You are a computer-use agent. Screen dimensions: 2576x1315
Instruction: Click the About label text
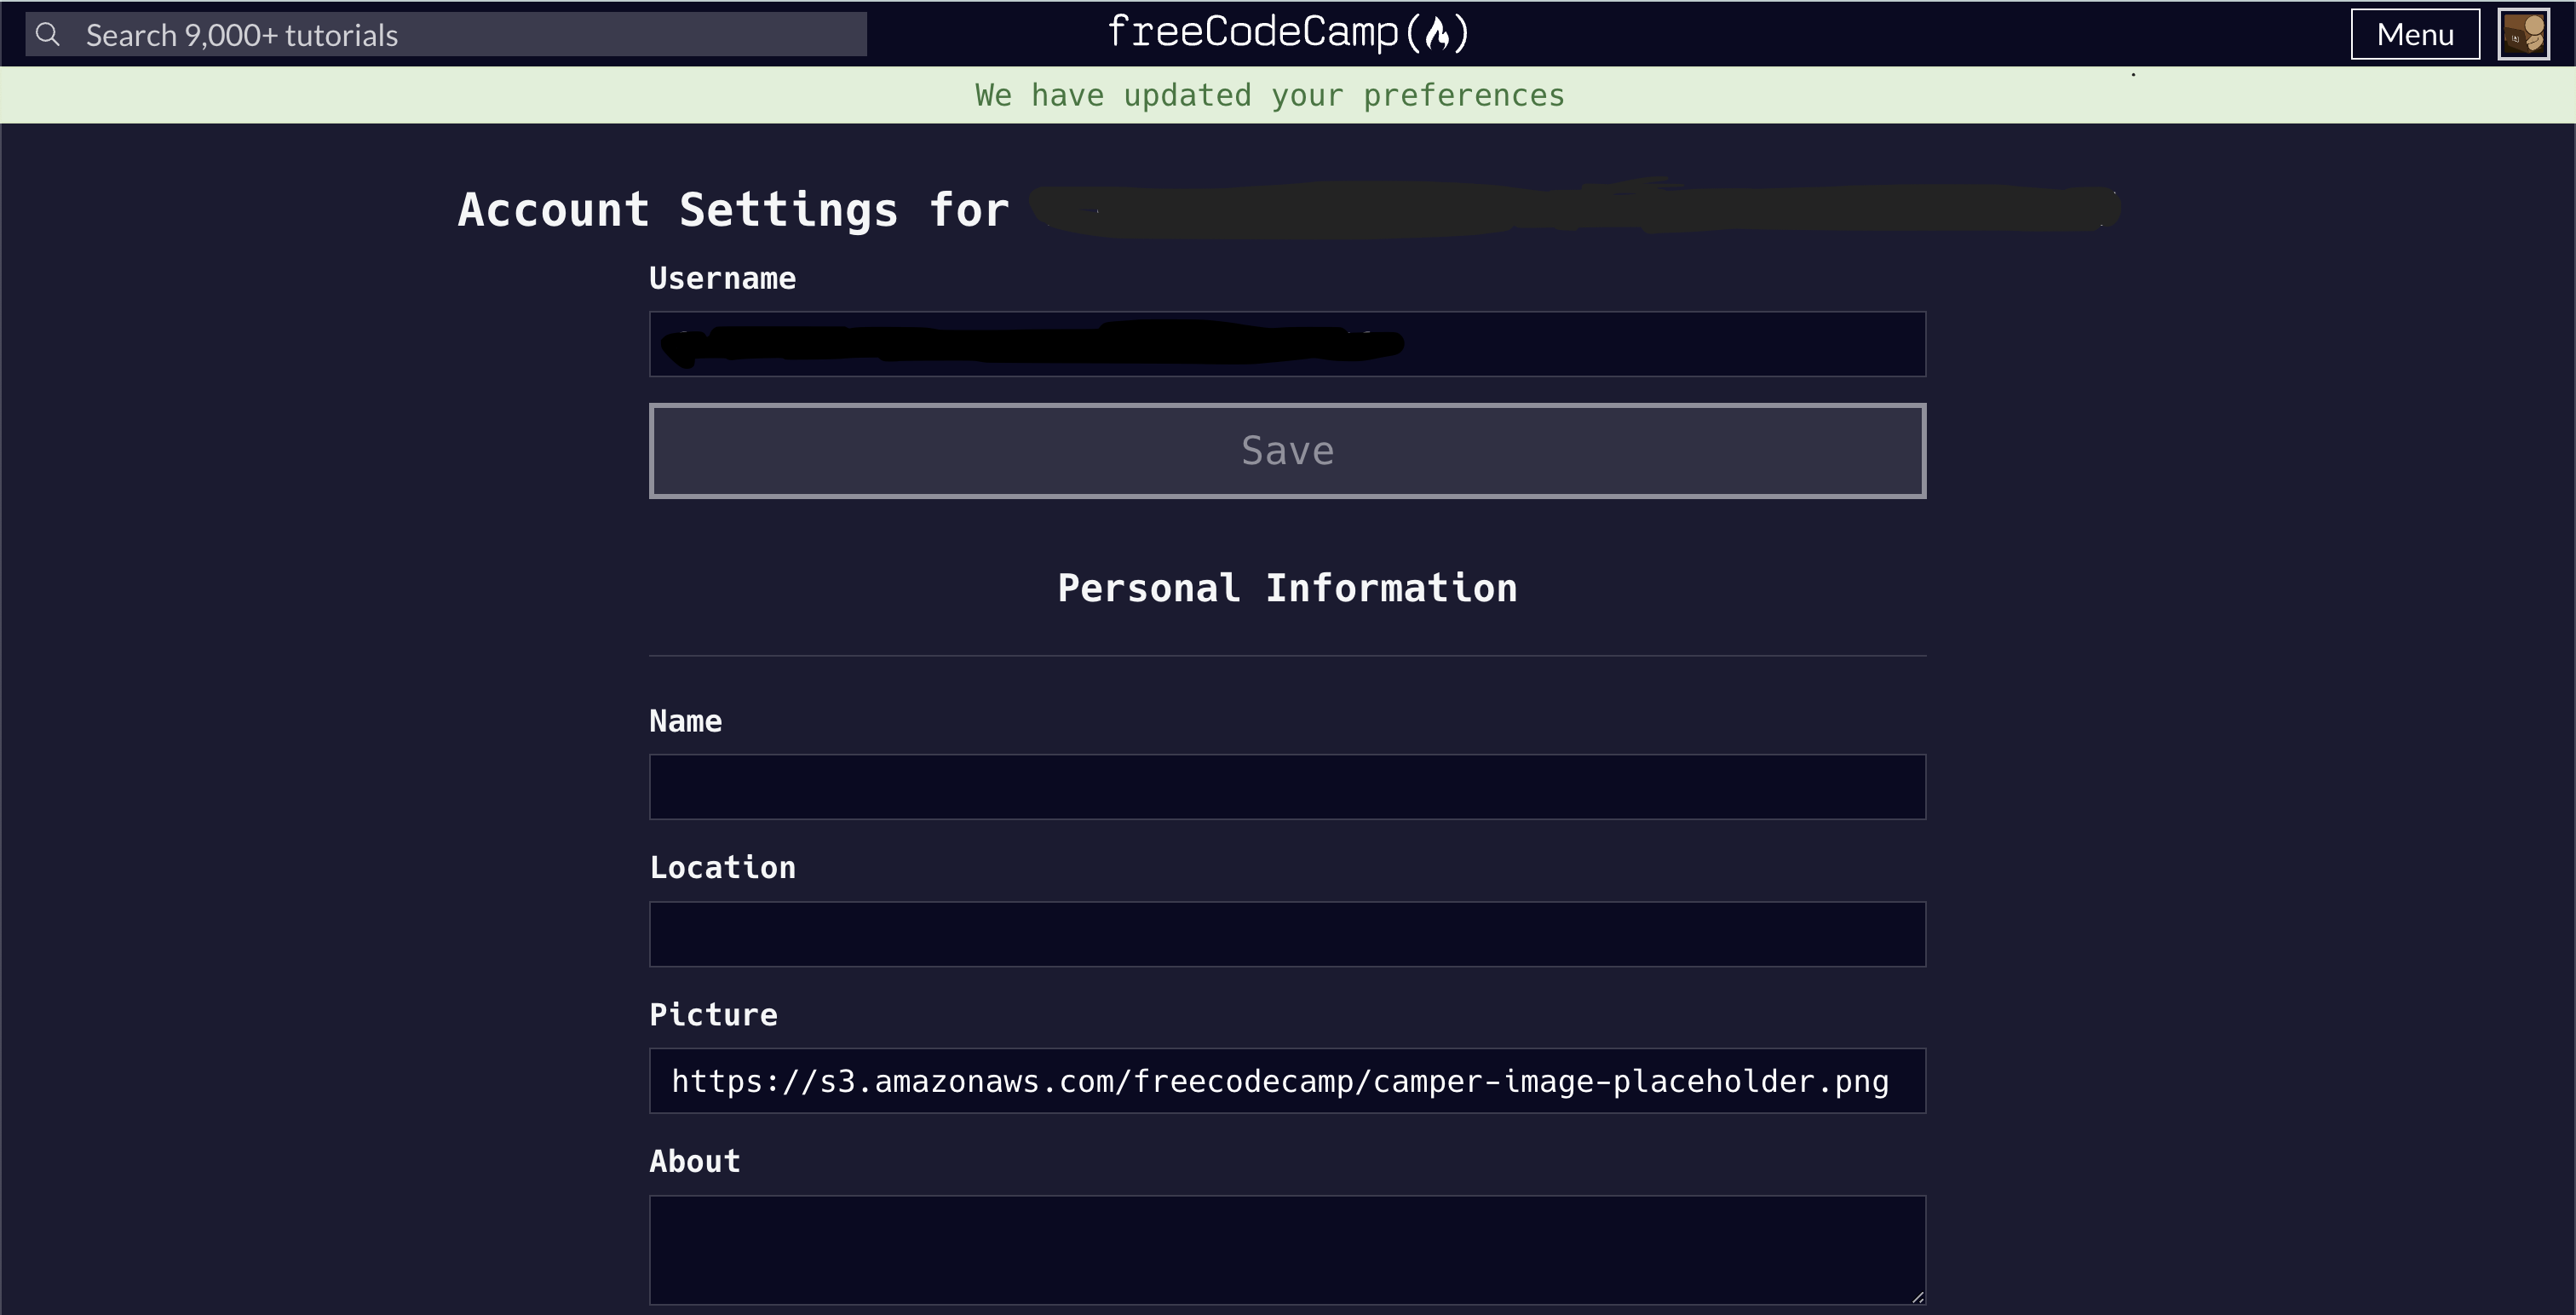pyautogui.click(x=694, y=1160)
